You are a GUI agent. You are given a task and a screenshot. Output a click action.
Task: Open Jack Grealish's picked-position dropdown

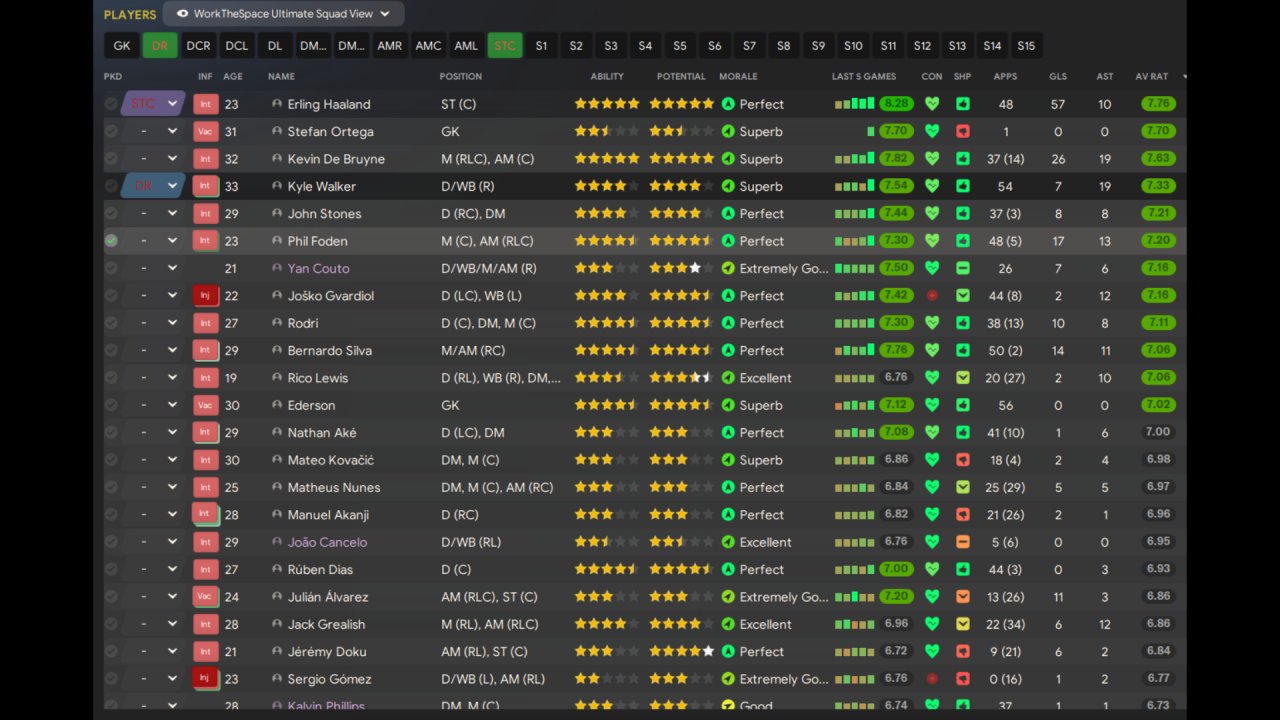153,624
